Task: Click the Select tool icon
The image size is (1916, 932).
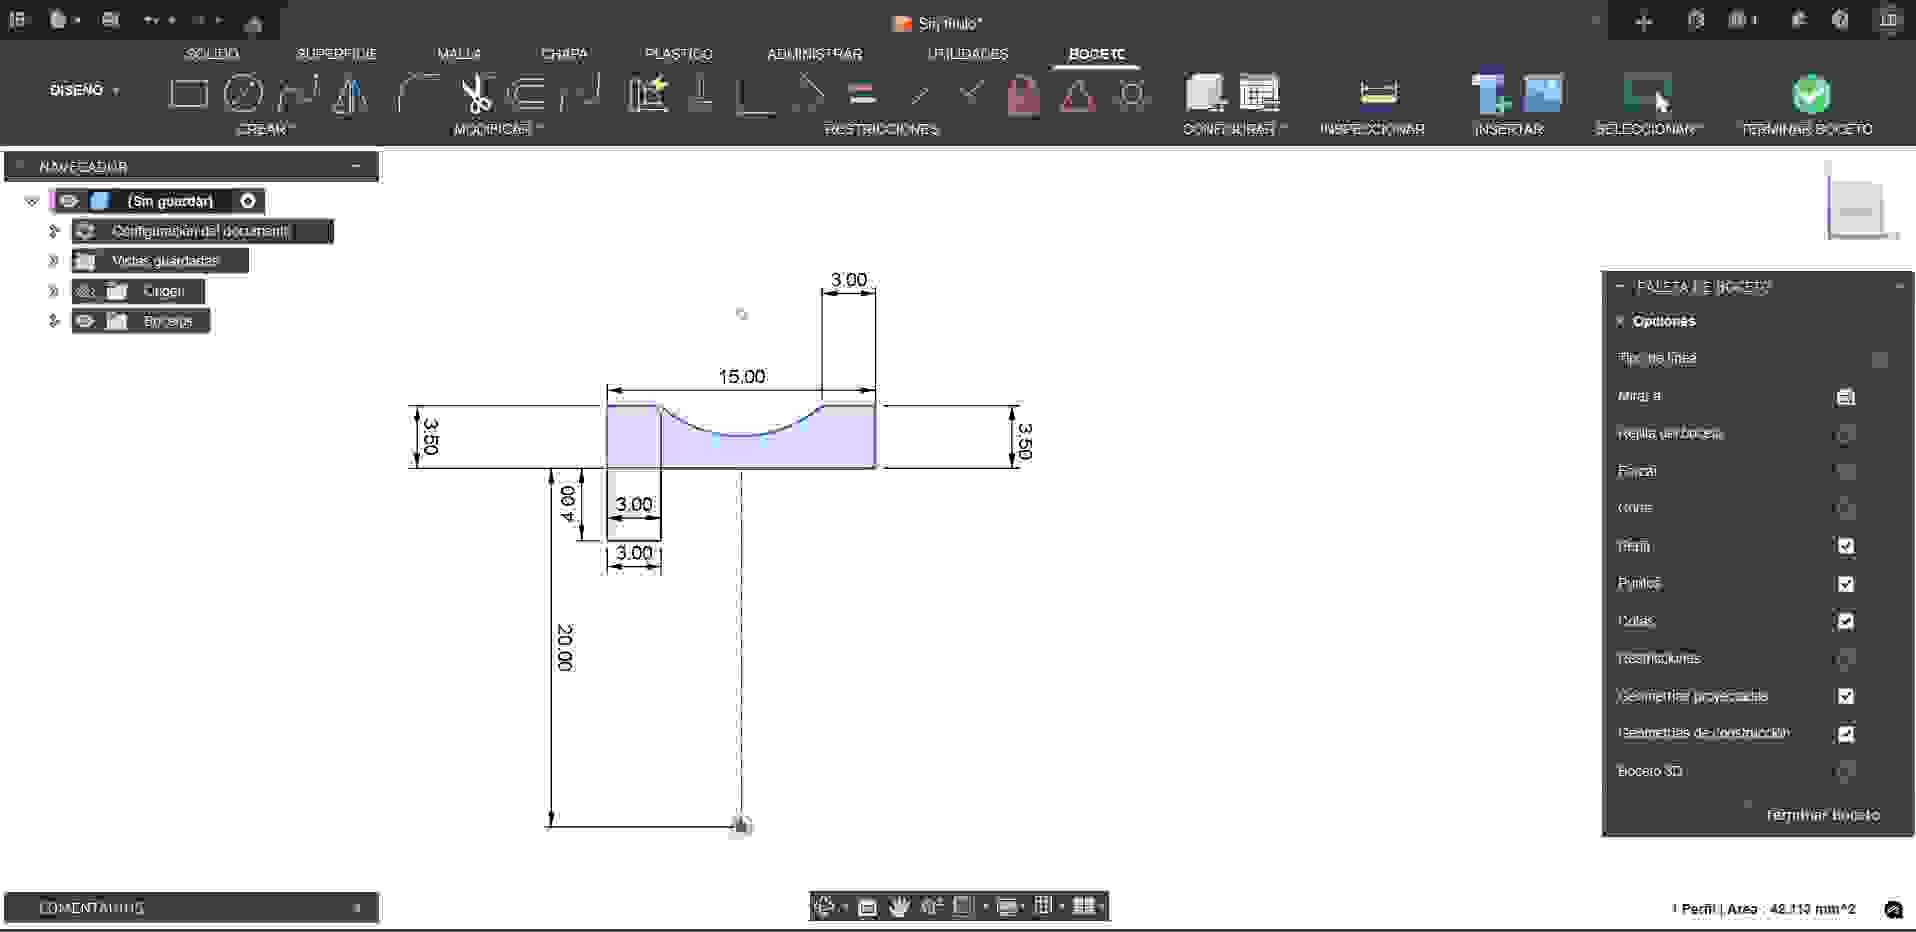Action: click(x=1647, y=93)
